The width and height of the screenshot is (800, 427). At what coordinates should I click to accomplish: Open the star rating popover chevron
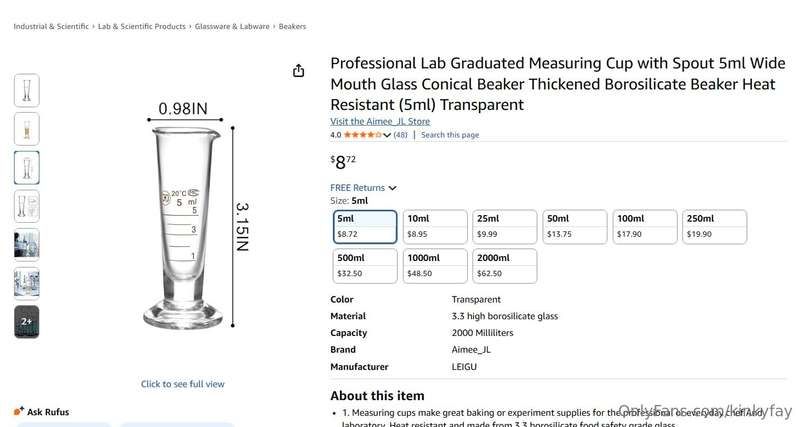(x=387, y=135)
